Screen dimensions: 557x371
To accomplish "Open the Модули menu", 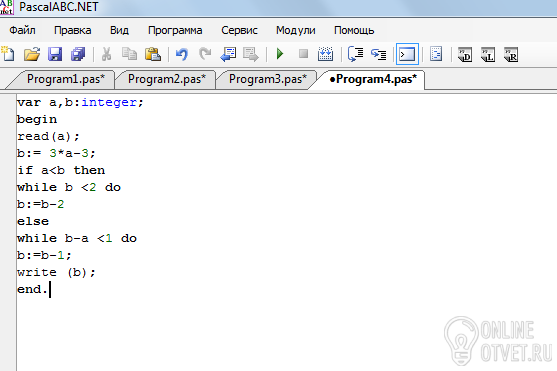I will (x=296, y=31).
